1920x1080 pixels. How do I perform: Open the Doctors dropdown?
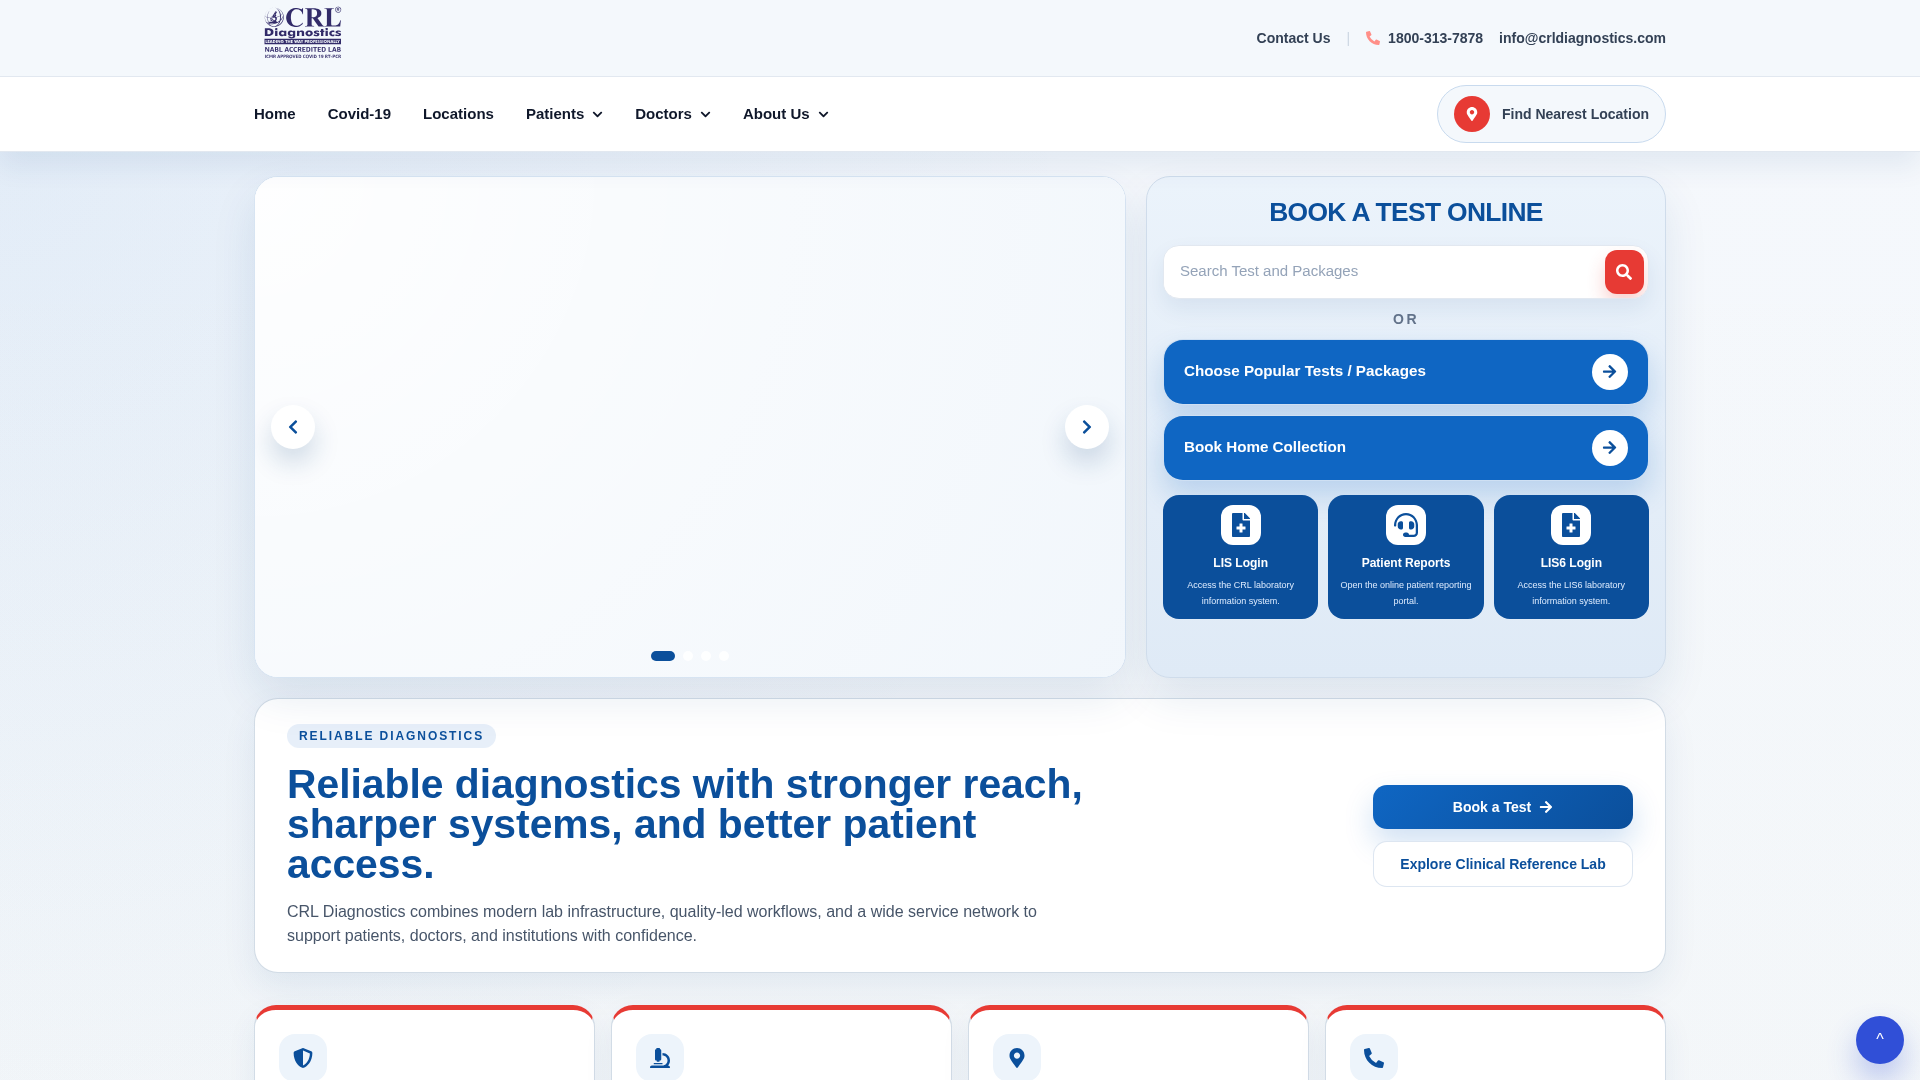(672, 113)
